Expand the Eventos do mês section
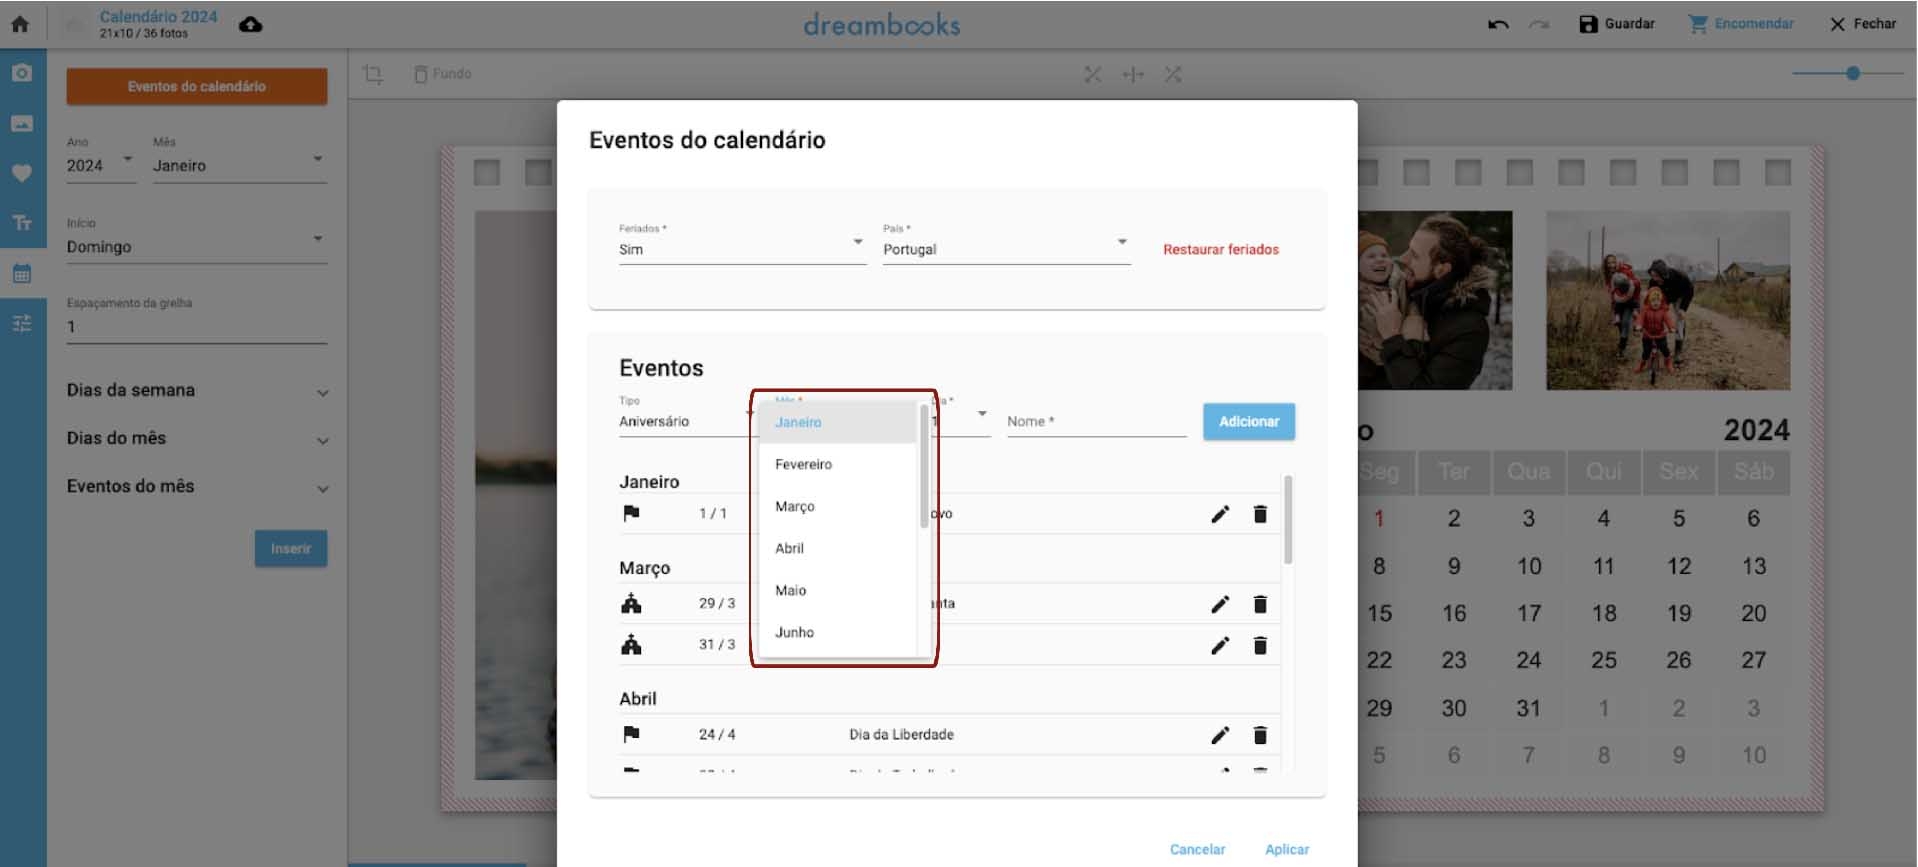The width and height of the screenshot is (1918, 867). [197, 487]
